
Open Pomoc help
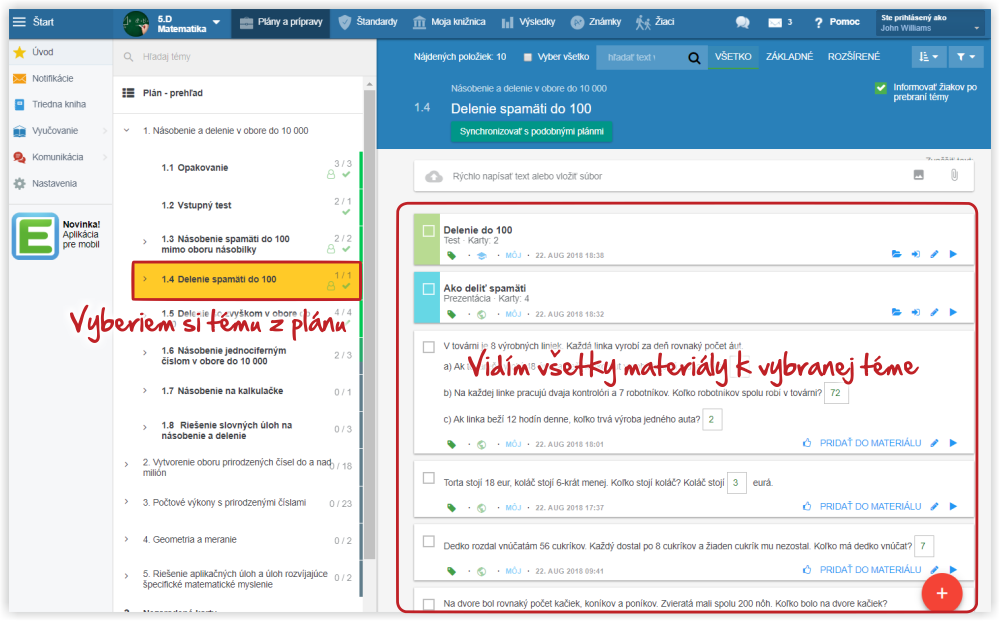click(837, 22)
